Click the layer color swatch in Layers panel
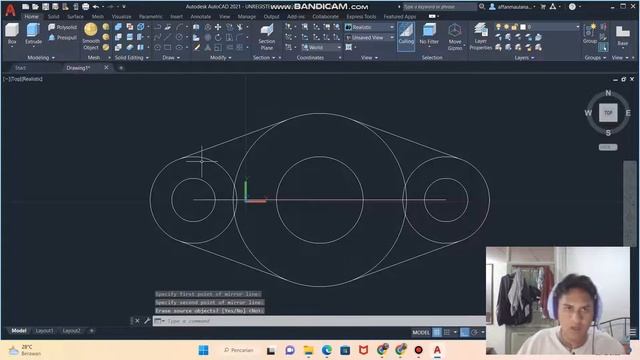This screenshot has width=640, height=360. tap(523, 27)
